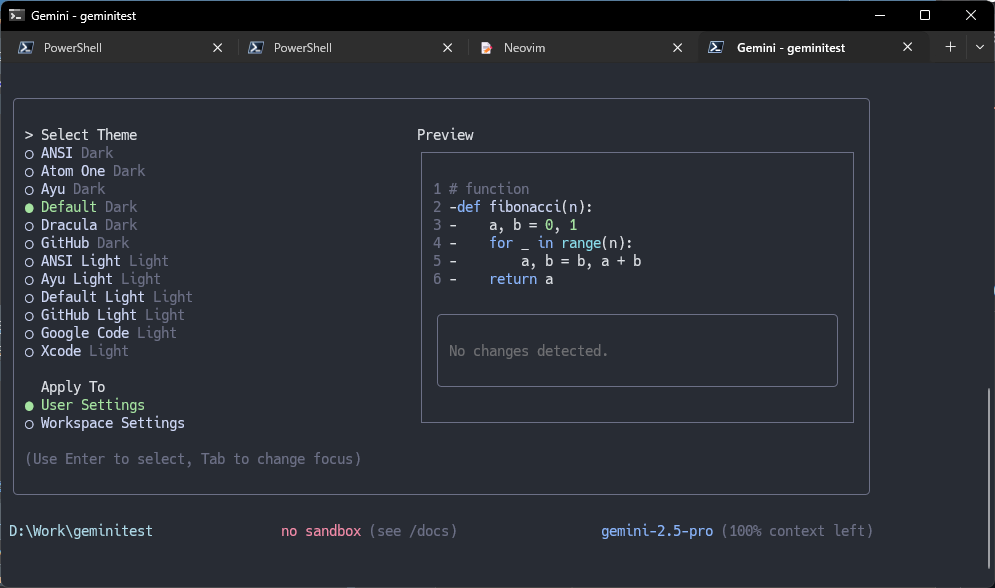Viewport: 995px width, 588px height.
Task: Expand the new tab profile dropdown
Action: (x=979, y=47)
